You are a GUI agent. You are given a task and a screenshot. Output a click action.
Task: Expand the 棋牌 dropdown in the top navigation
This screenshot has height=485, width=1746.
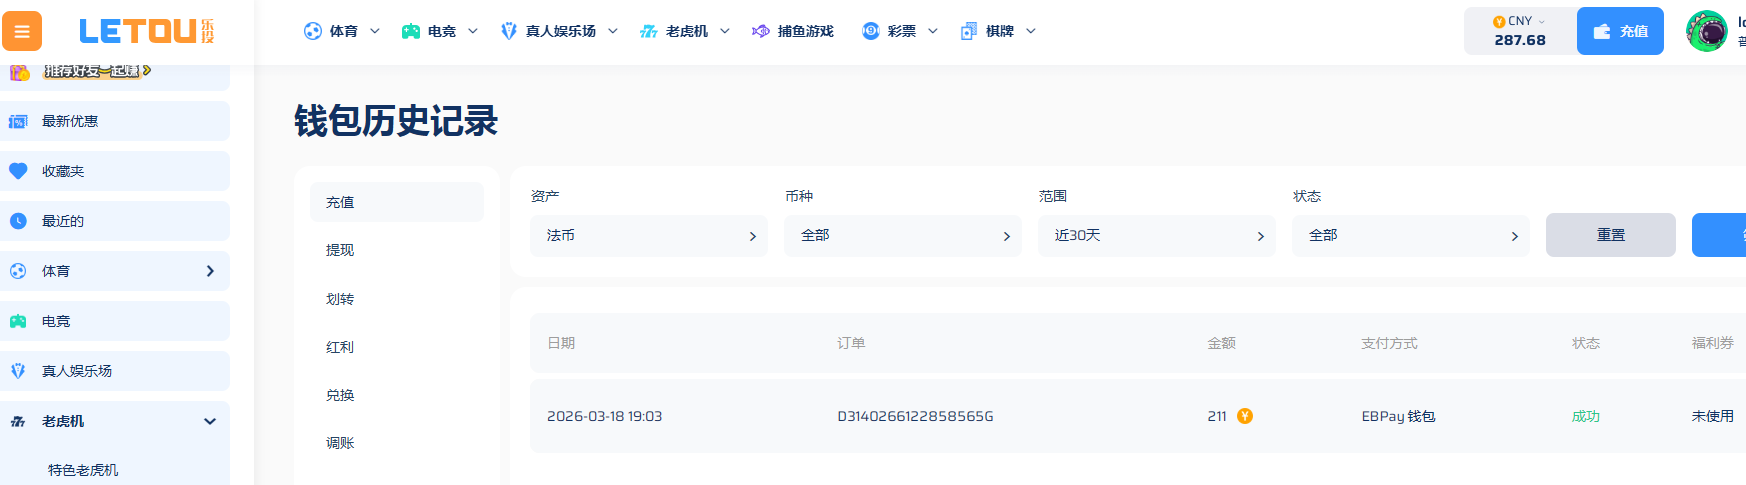coord(1031,31)
